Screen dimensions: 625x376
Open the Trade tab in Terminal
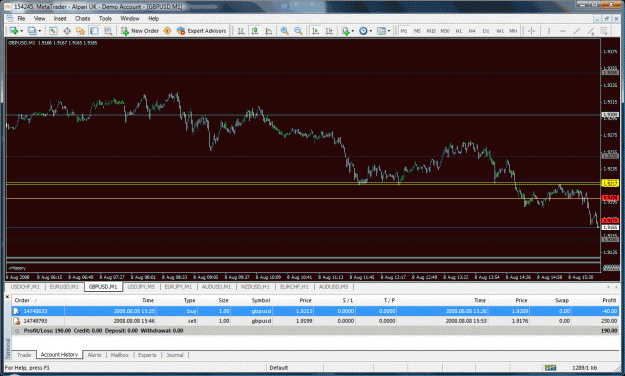(x=24, y=355)
